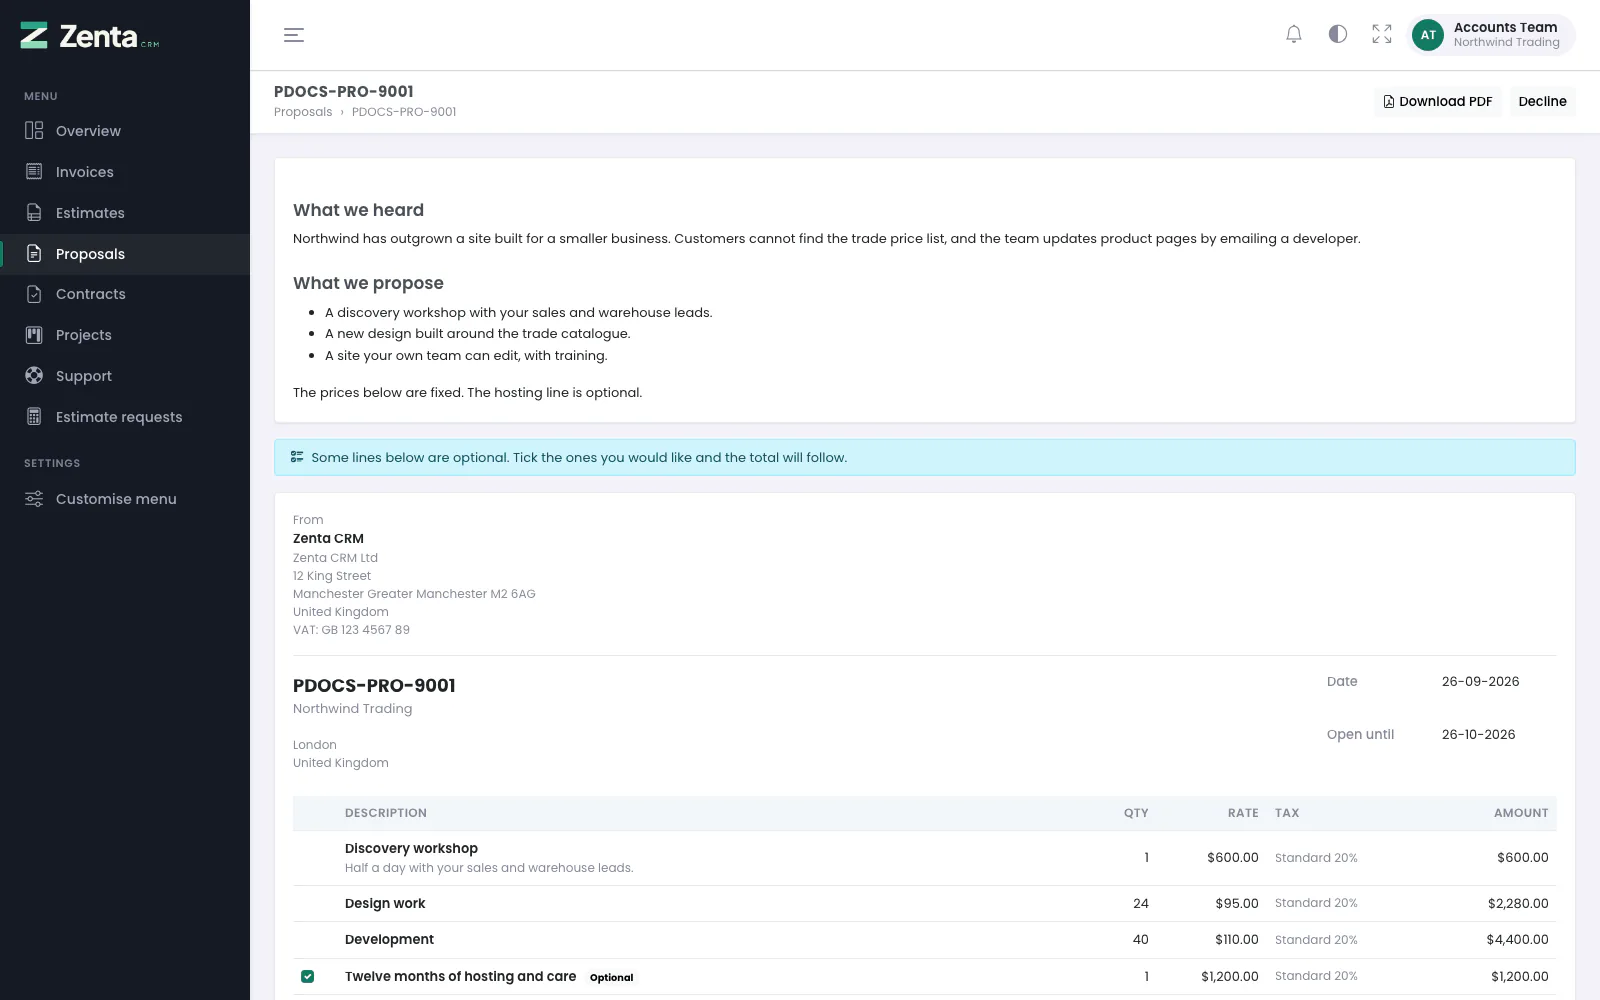Click the checklist icon in info banner

click(297, 457)
